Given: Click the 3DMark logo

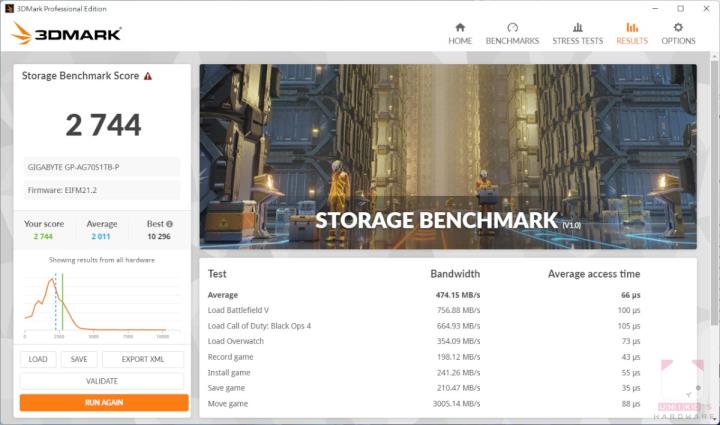Looking at the screenshot, I should (x=66, y=33).
